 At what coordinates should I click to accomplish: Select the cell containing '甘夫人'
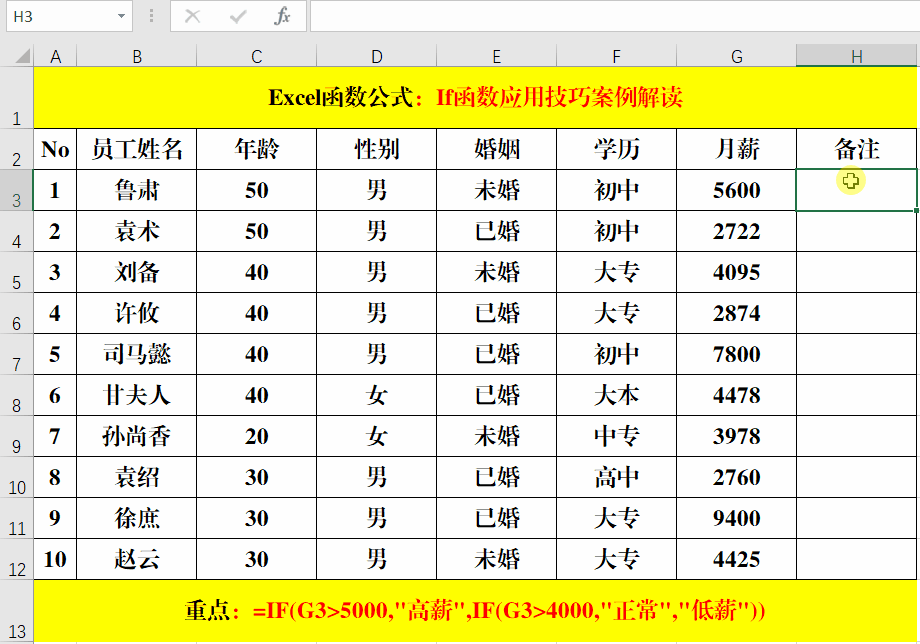[137, 395]
